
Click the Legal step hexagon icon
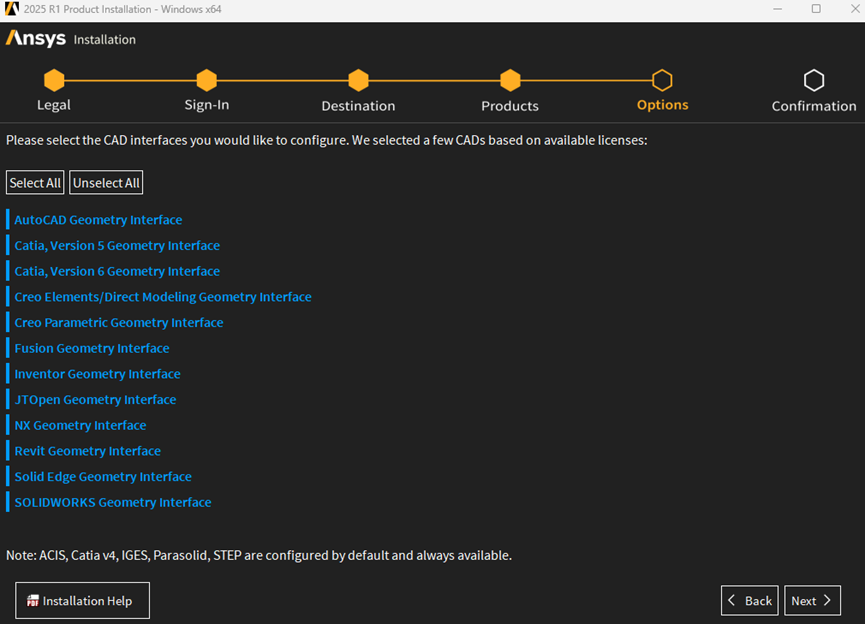pos(54,81)
